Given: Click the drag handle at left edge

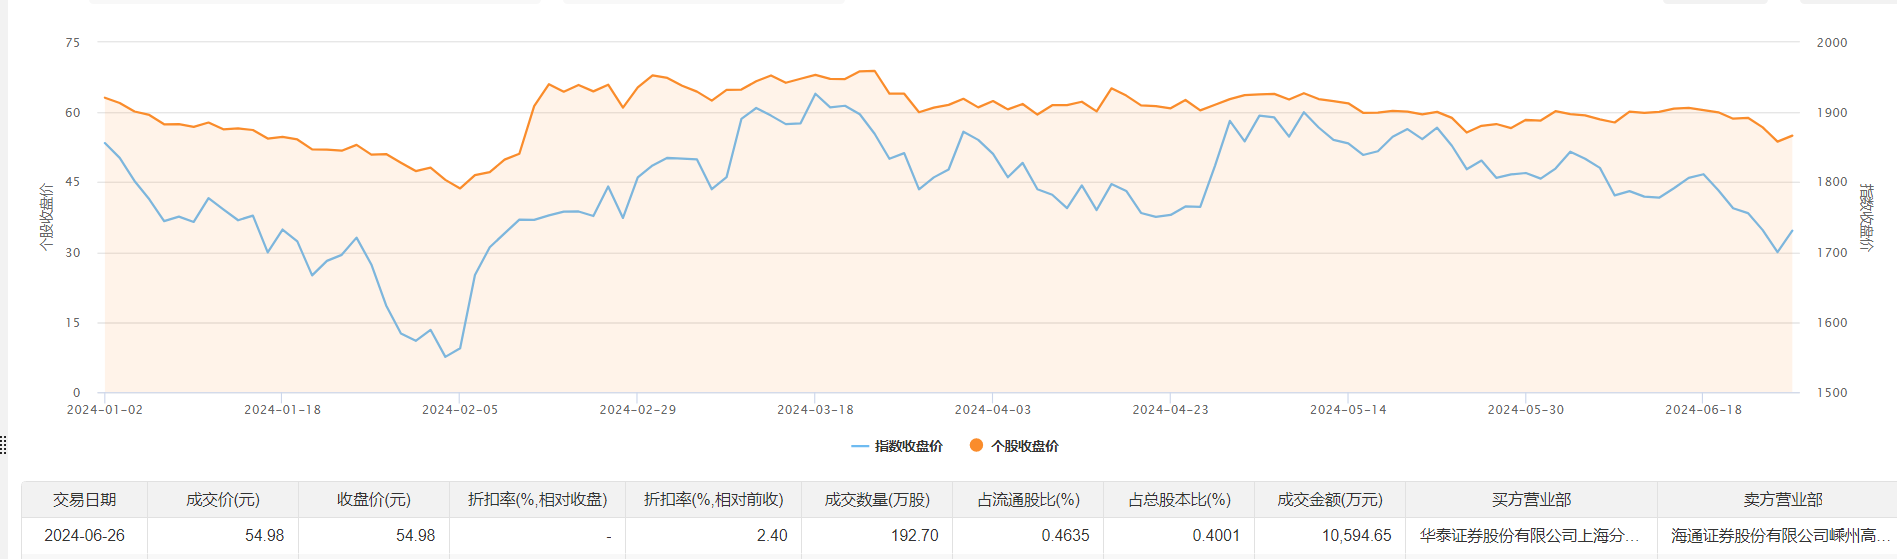Looking at the screenshot, I should point(3,445).
